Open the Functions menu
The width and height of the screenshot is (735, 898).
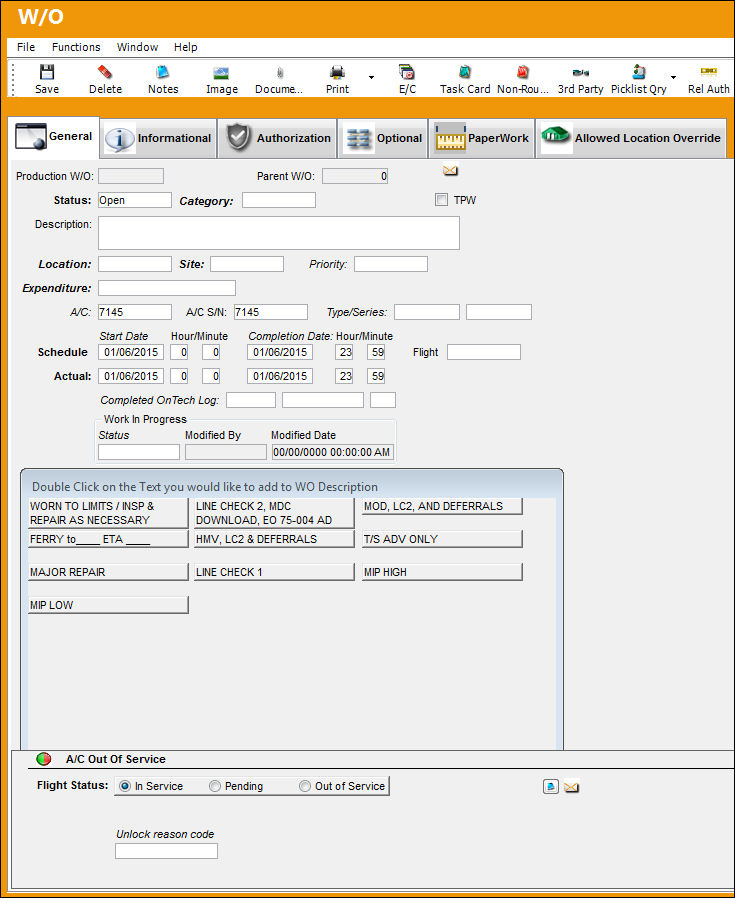pos(76,47)
